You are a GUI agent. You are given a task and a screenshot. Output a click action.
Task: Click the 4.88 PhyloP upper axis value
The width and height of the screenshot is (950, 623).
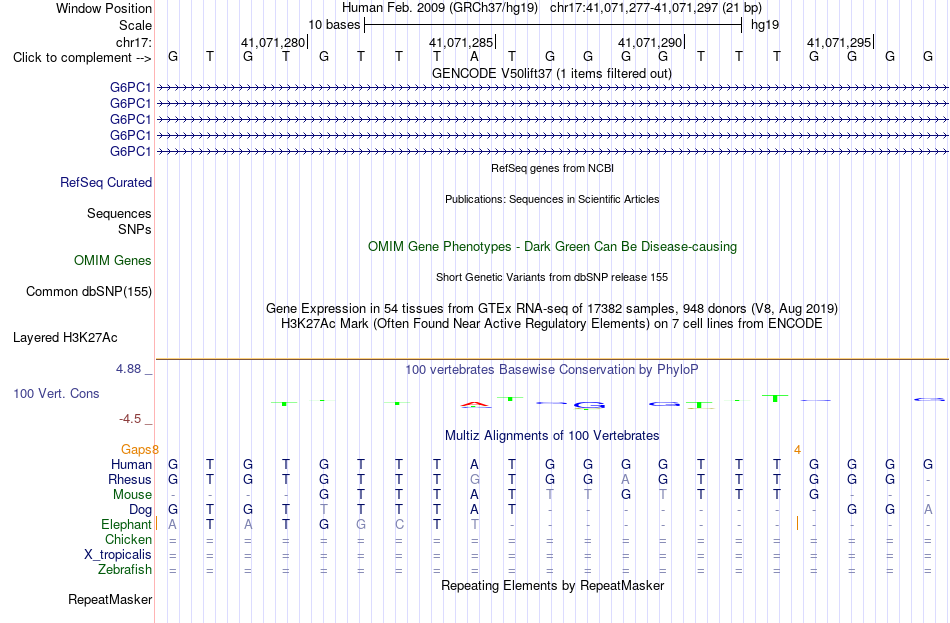[128, 369]
